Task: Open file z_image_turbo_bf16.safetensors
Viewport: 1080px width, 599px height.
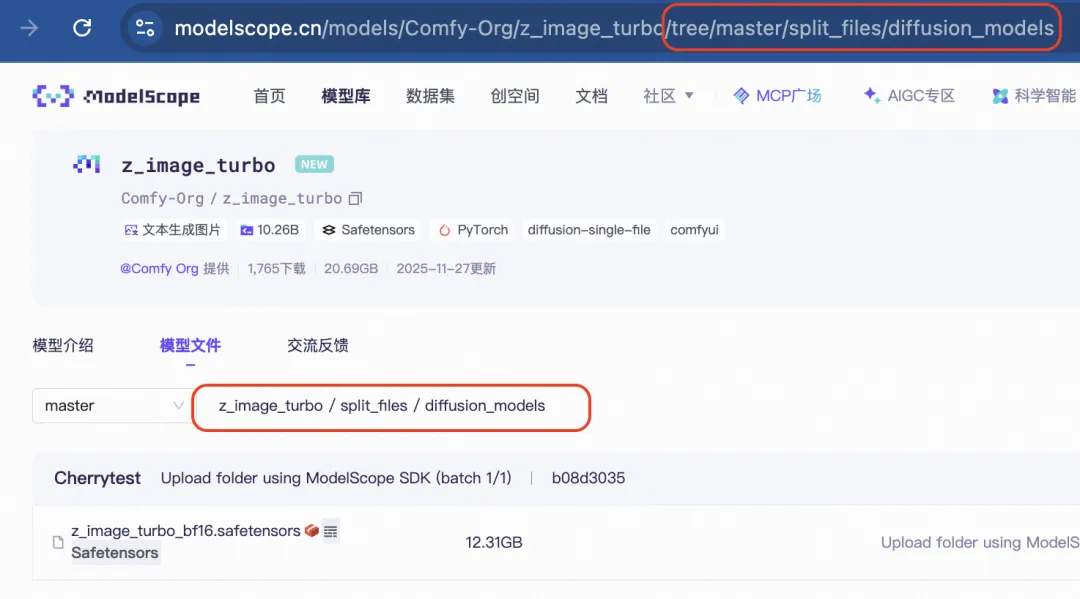Action: [x=186, y=531]
